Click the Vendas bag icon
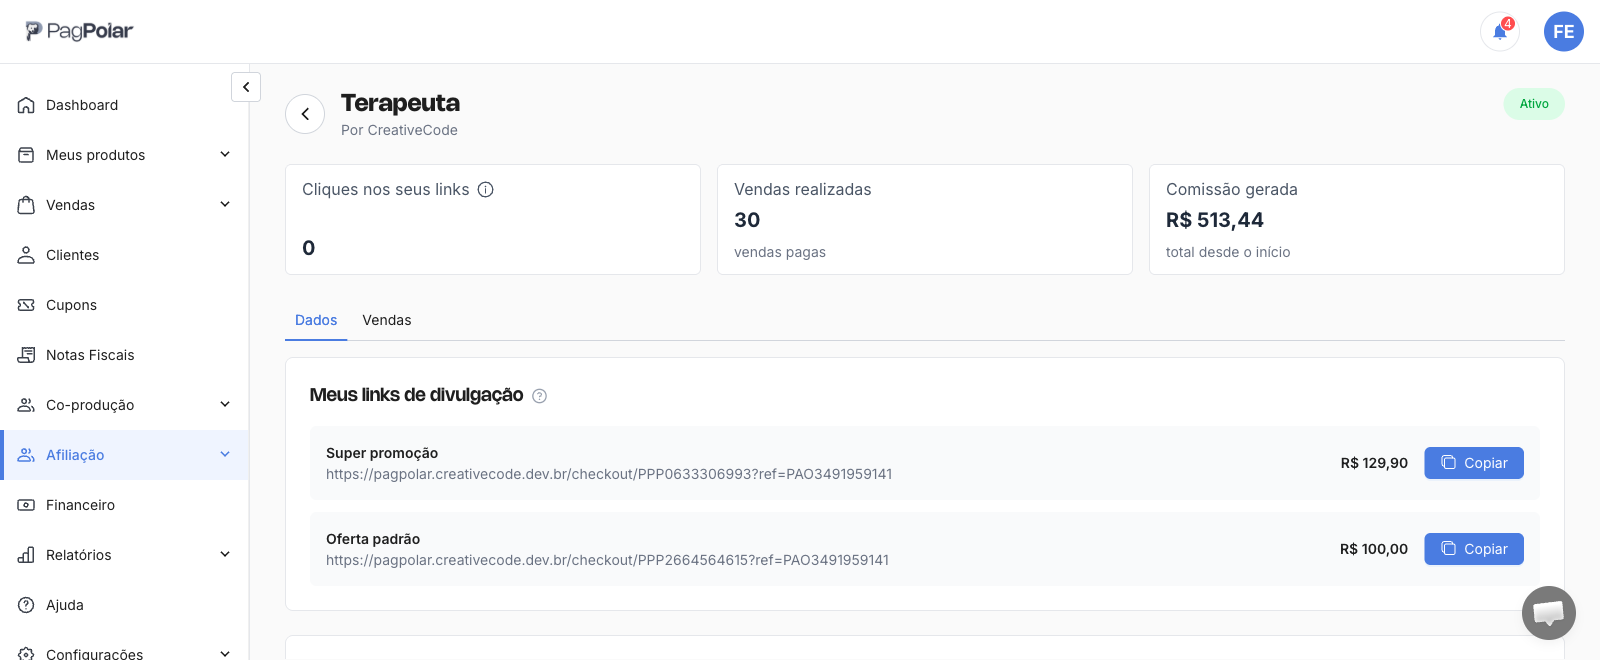Image resolution: width=1600 pixels, height=660 pixels. click(26, 205)
